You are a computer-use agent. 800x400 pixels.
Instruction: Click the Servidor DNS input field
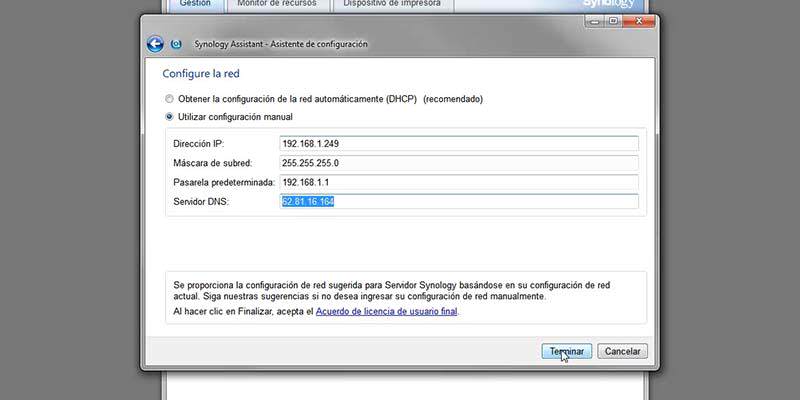(459, 202)
